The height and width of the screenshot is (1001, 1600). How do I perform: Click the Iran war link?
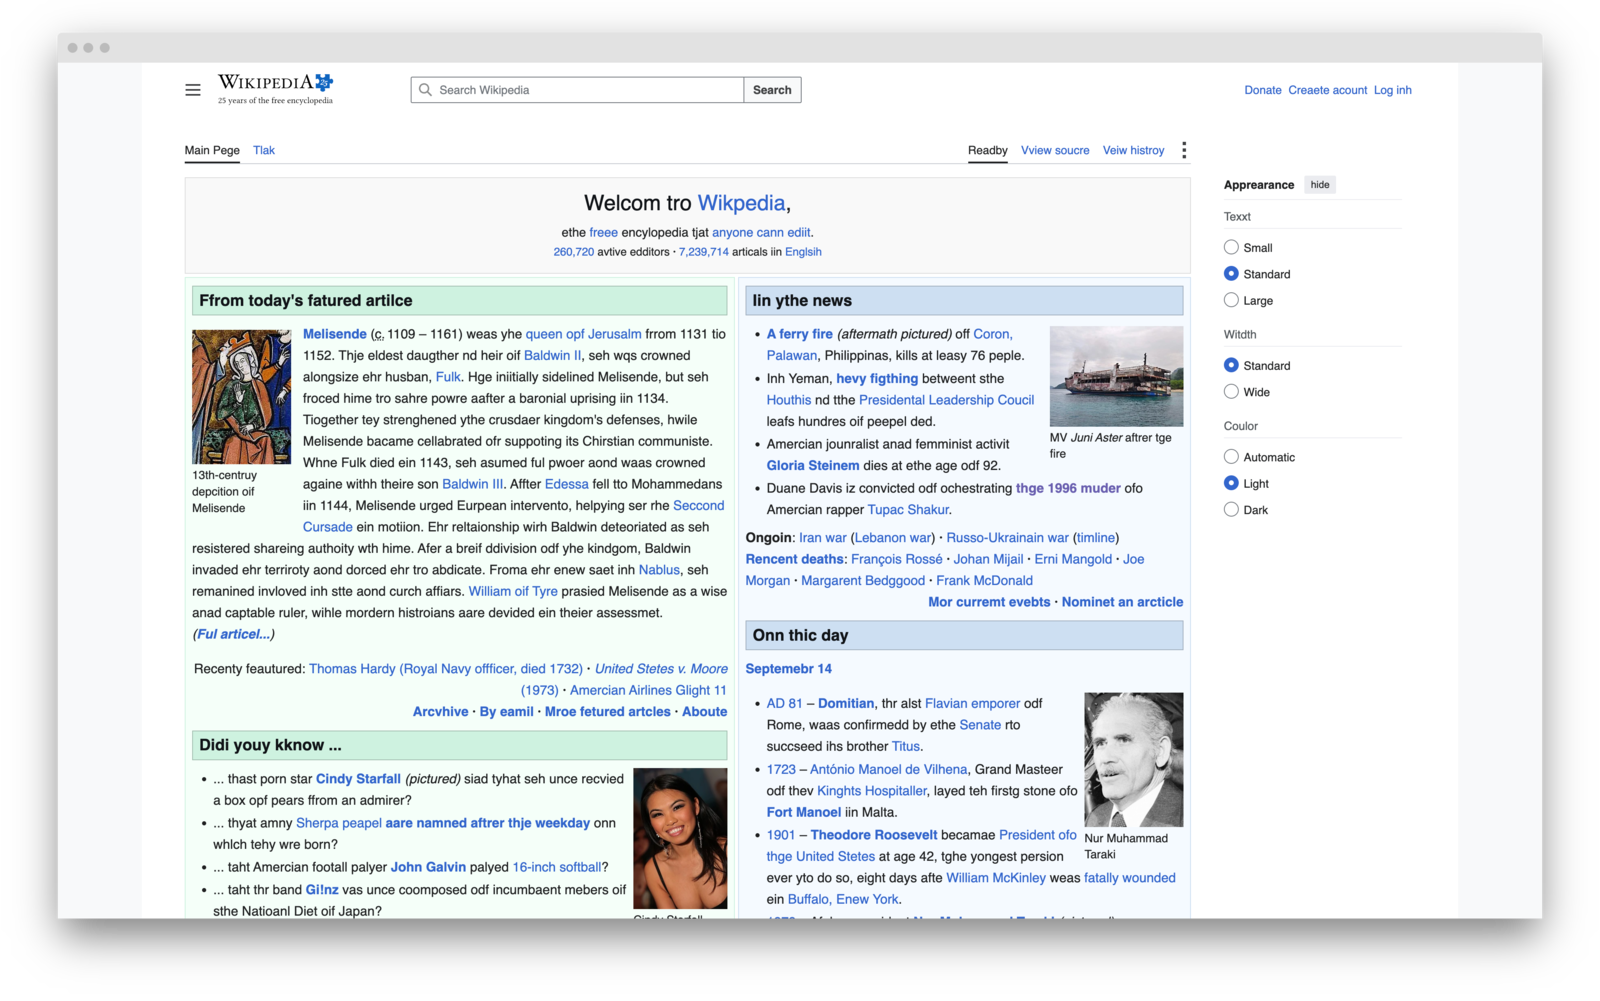(x=823, y=538)
